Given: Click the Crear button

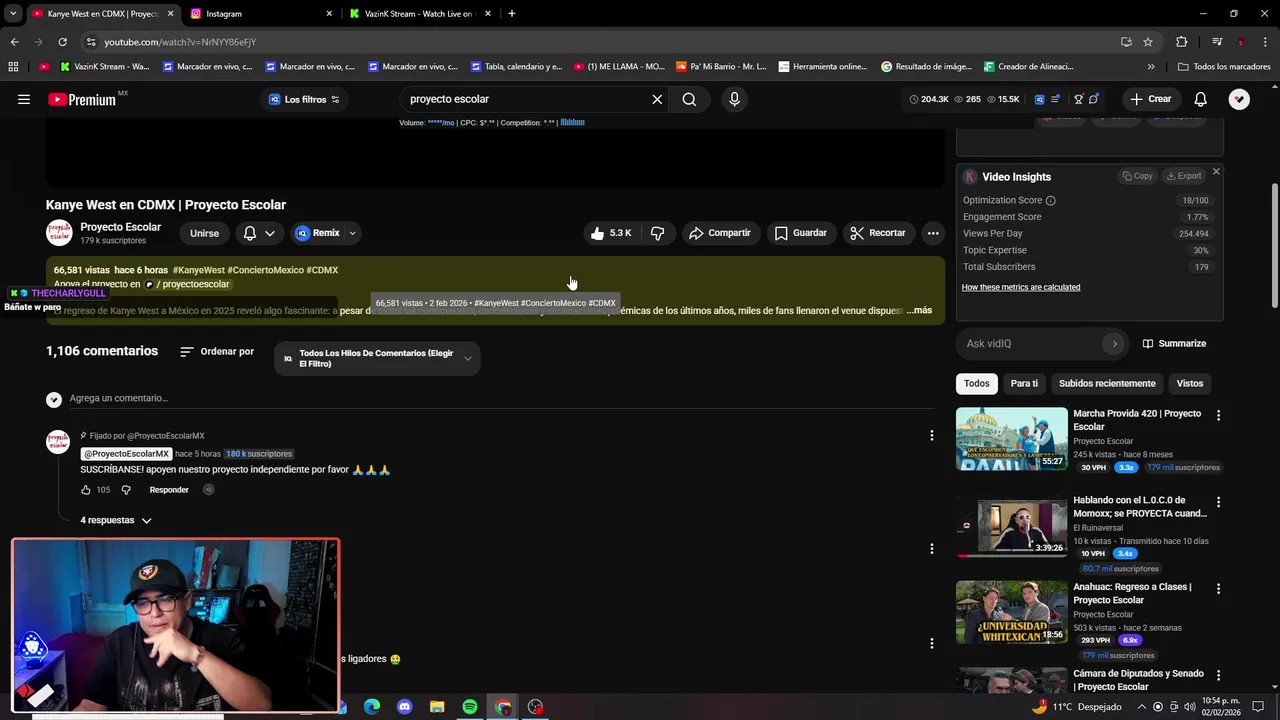Looking at the screenshot, I should click(1150, 99).
